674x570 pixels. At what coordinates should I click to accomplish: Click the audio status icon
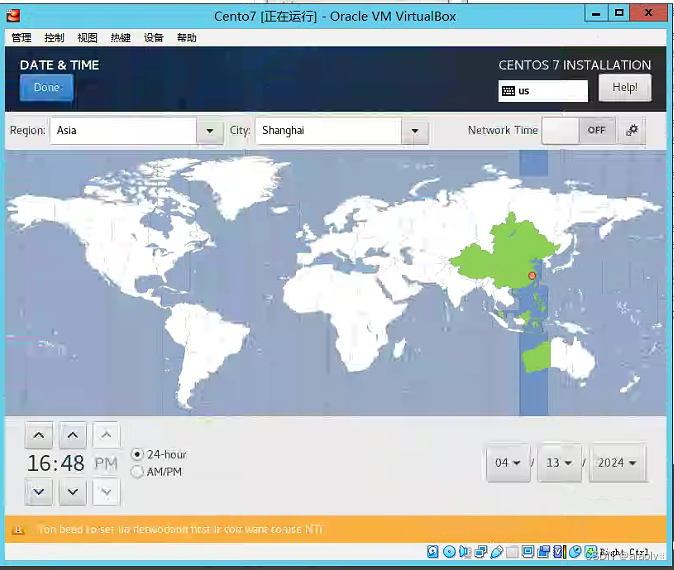pyautogui.click(x=465, y=552)
